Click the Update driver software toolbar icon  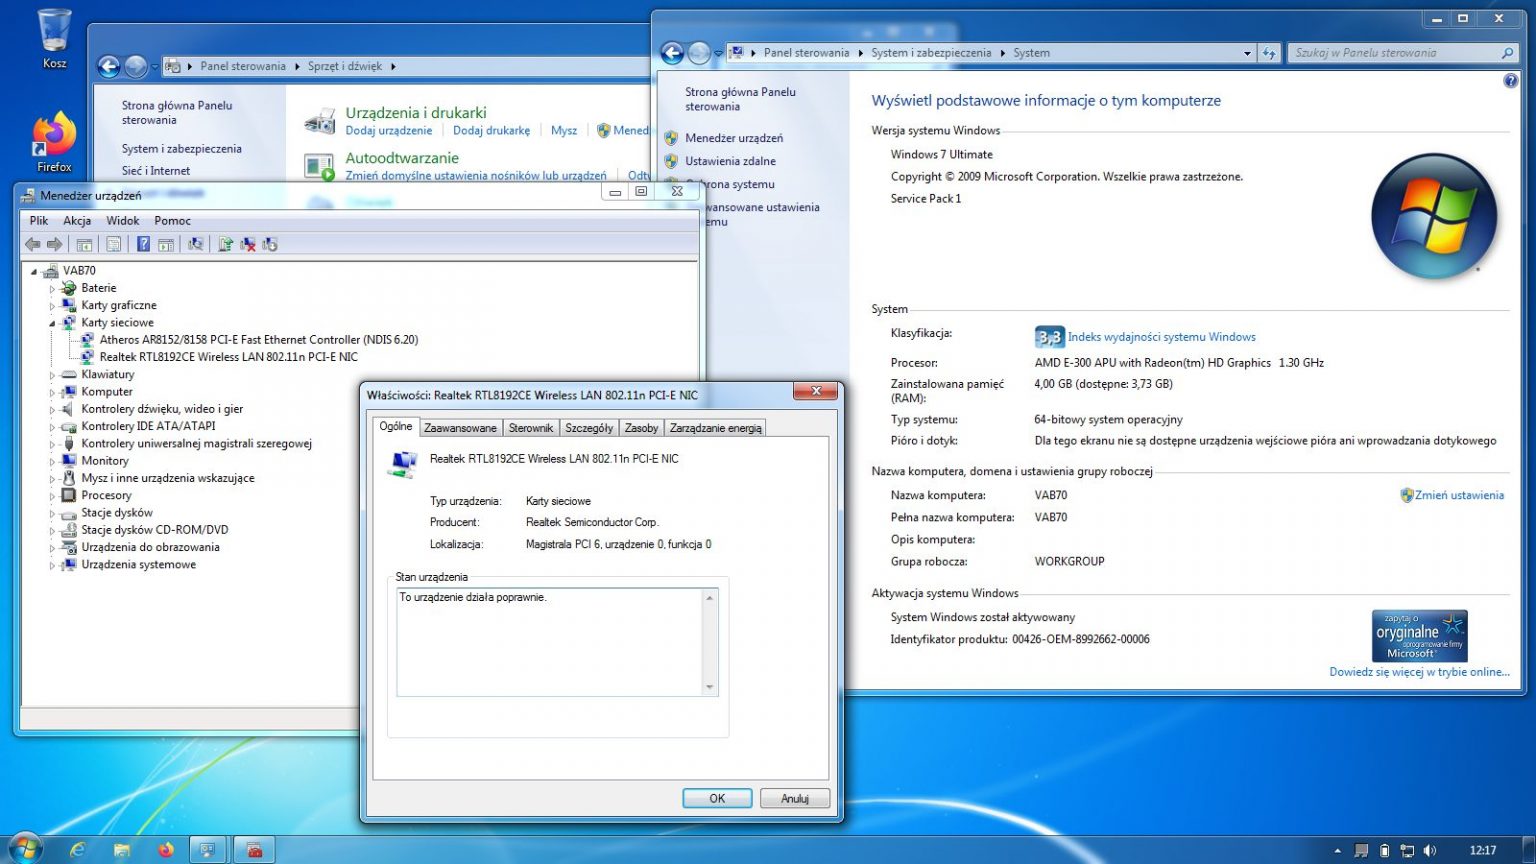[x=224, y=243]
